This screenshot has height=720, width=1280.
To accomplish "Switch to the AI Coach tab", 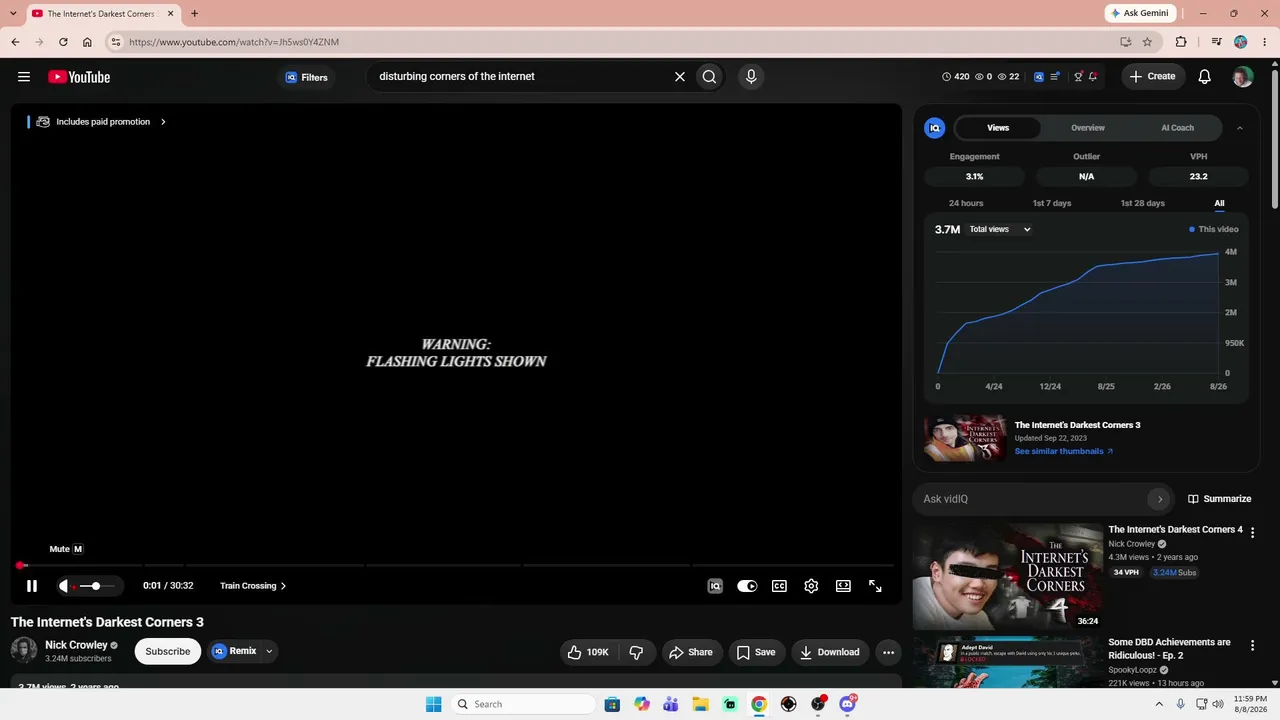I will 1177,128.
